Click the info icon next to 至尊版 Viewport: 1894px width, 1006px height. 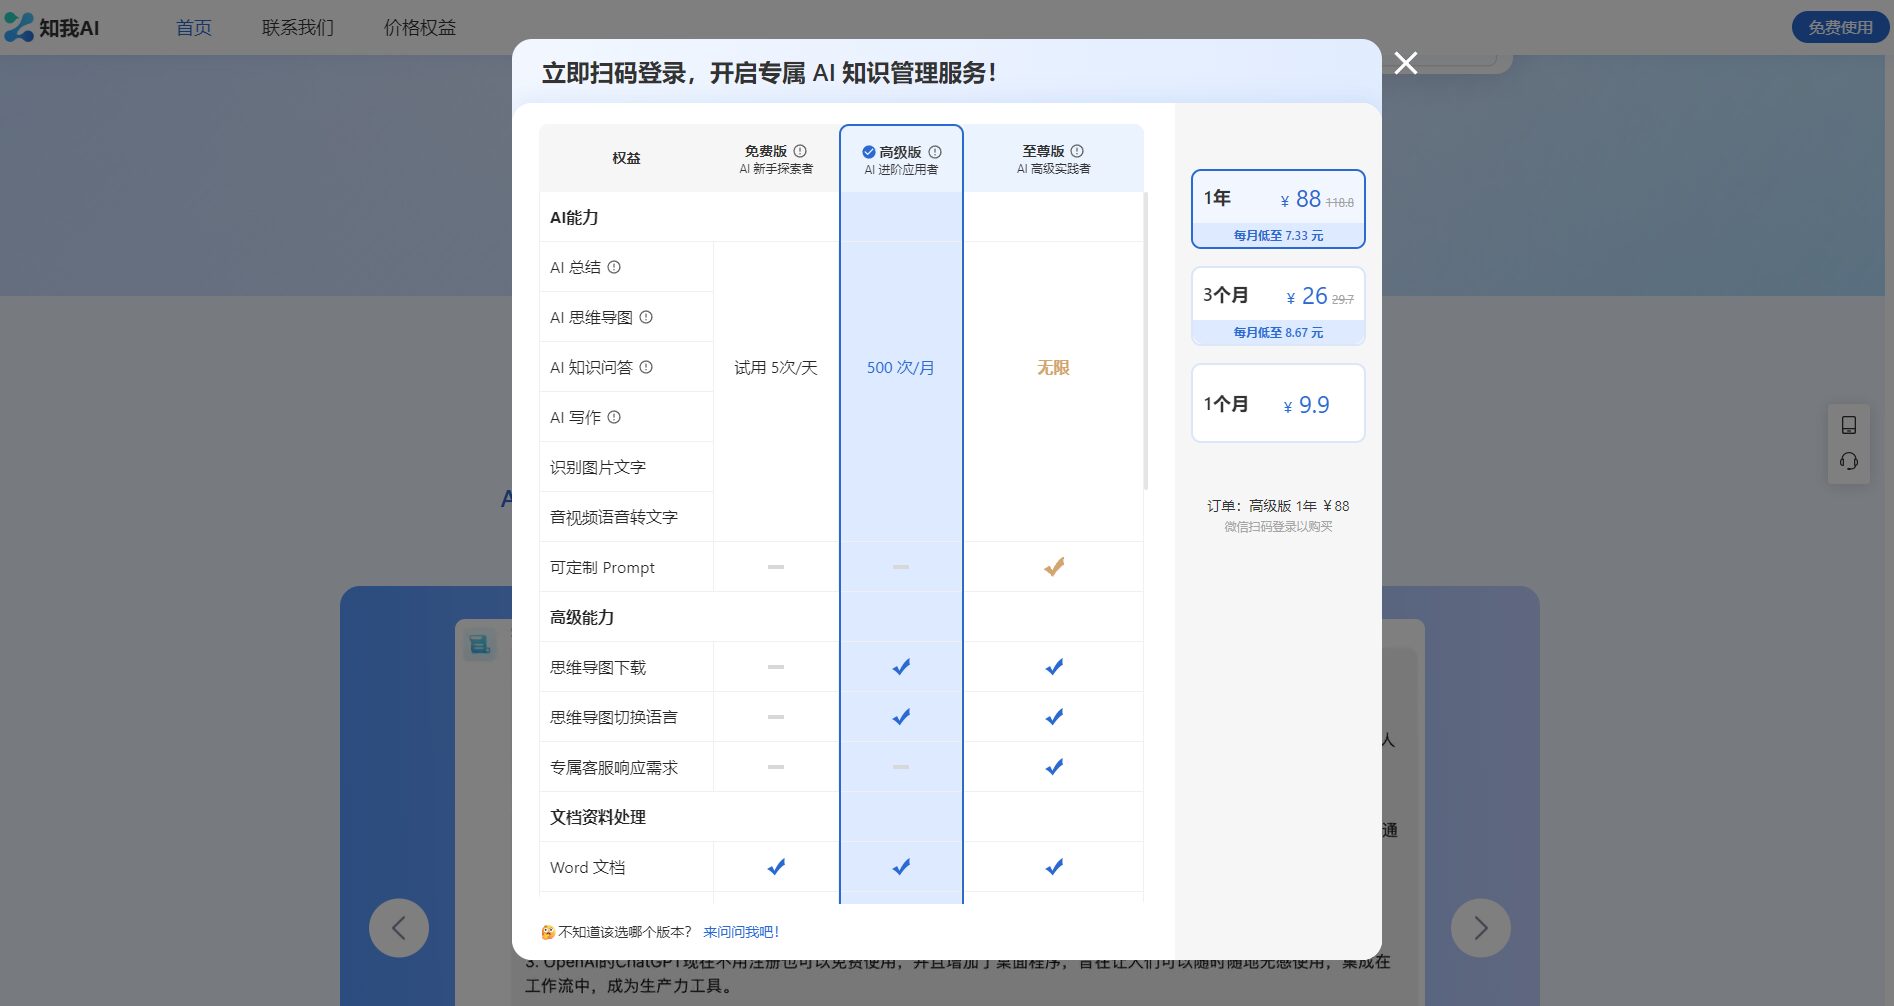tap(1077, 151)
